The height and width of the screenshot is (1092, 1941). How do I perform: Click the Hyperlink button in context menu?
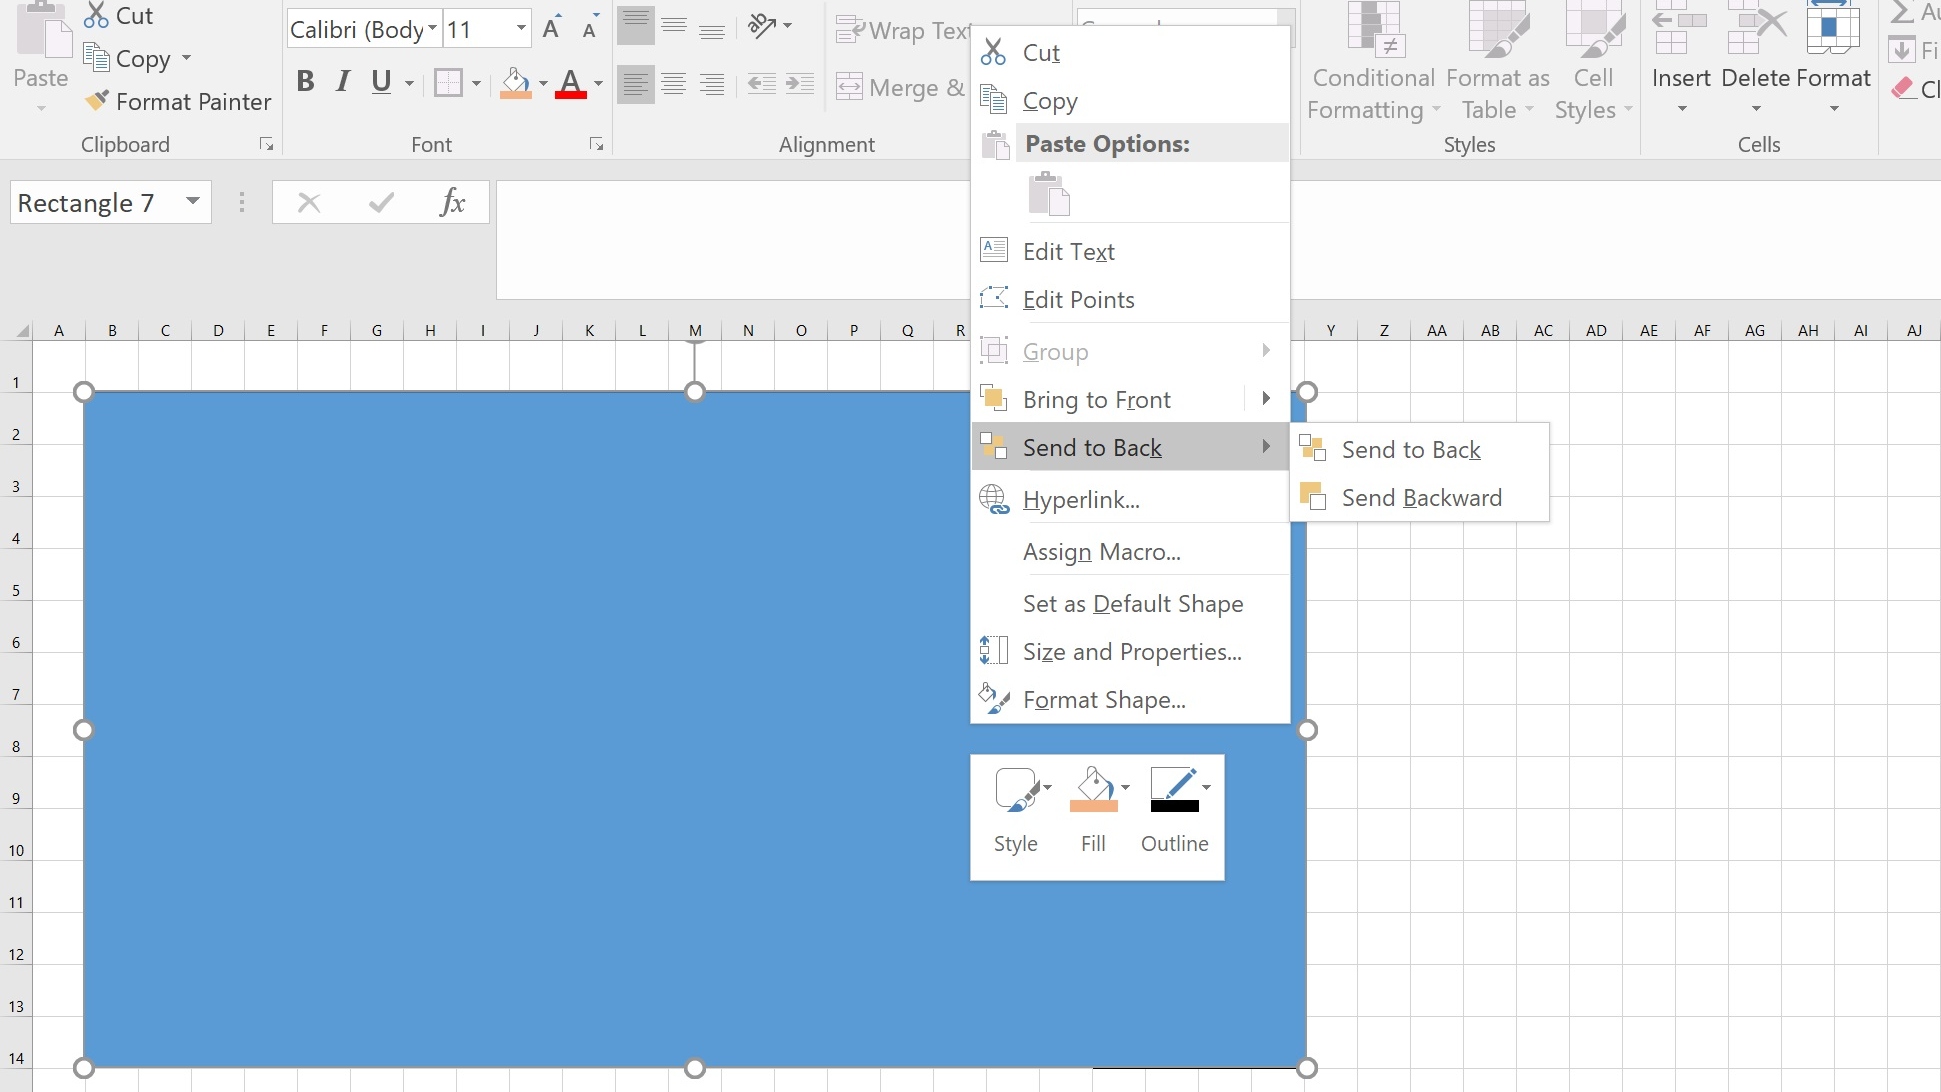(x=1080, y=500)
